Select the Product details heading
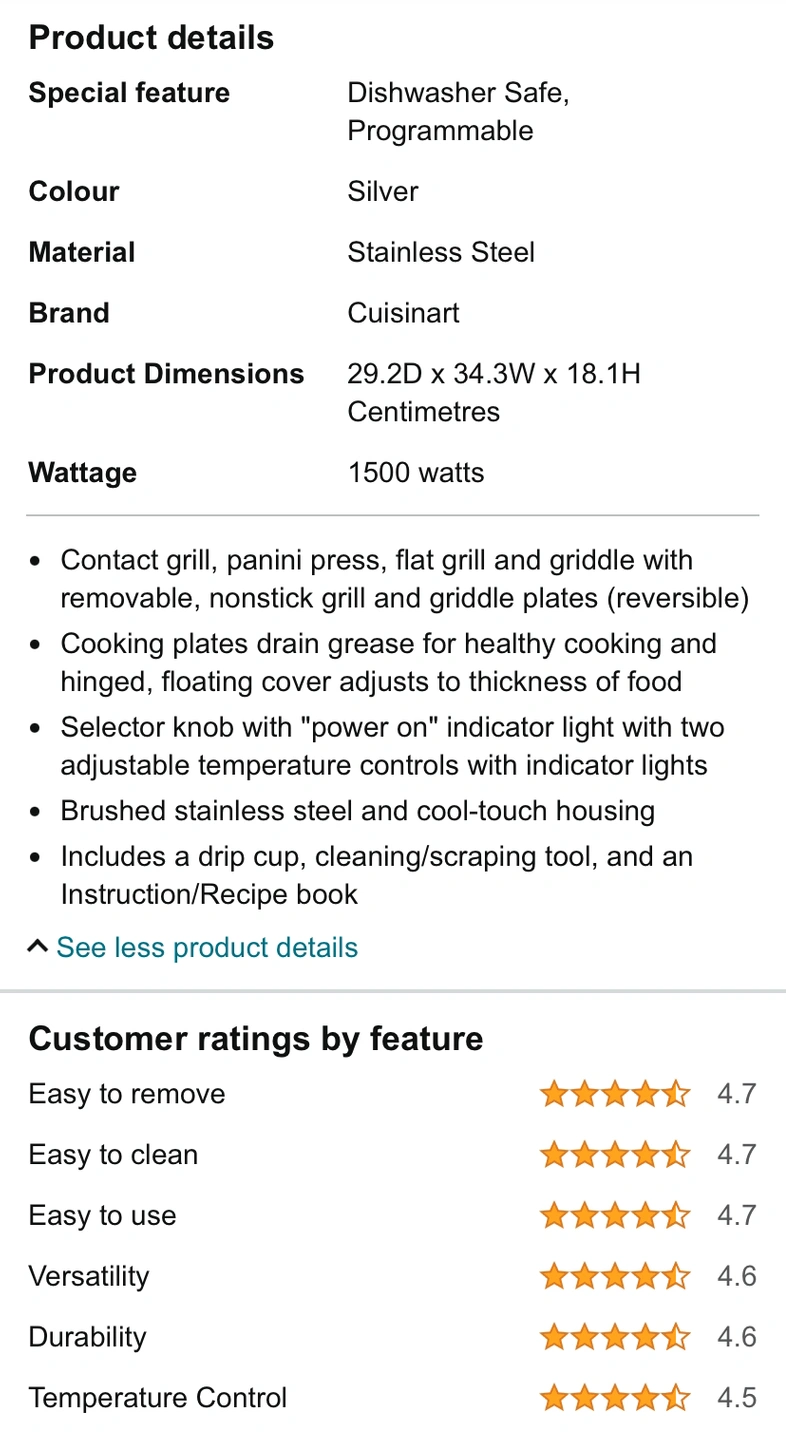The width and height of the screenshot is (786, 1440). click(x=151, y=38)
